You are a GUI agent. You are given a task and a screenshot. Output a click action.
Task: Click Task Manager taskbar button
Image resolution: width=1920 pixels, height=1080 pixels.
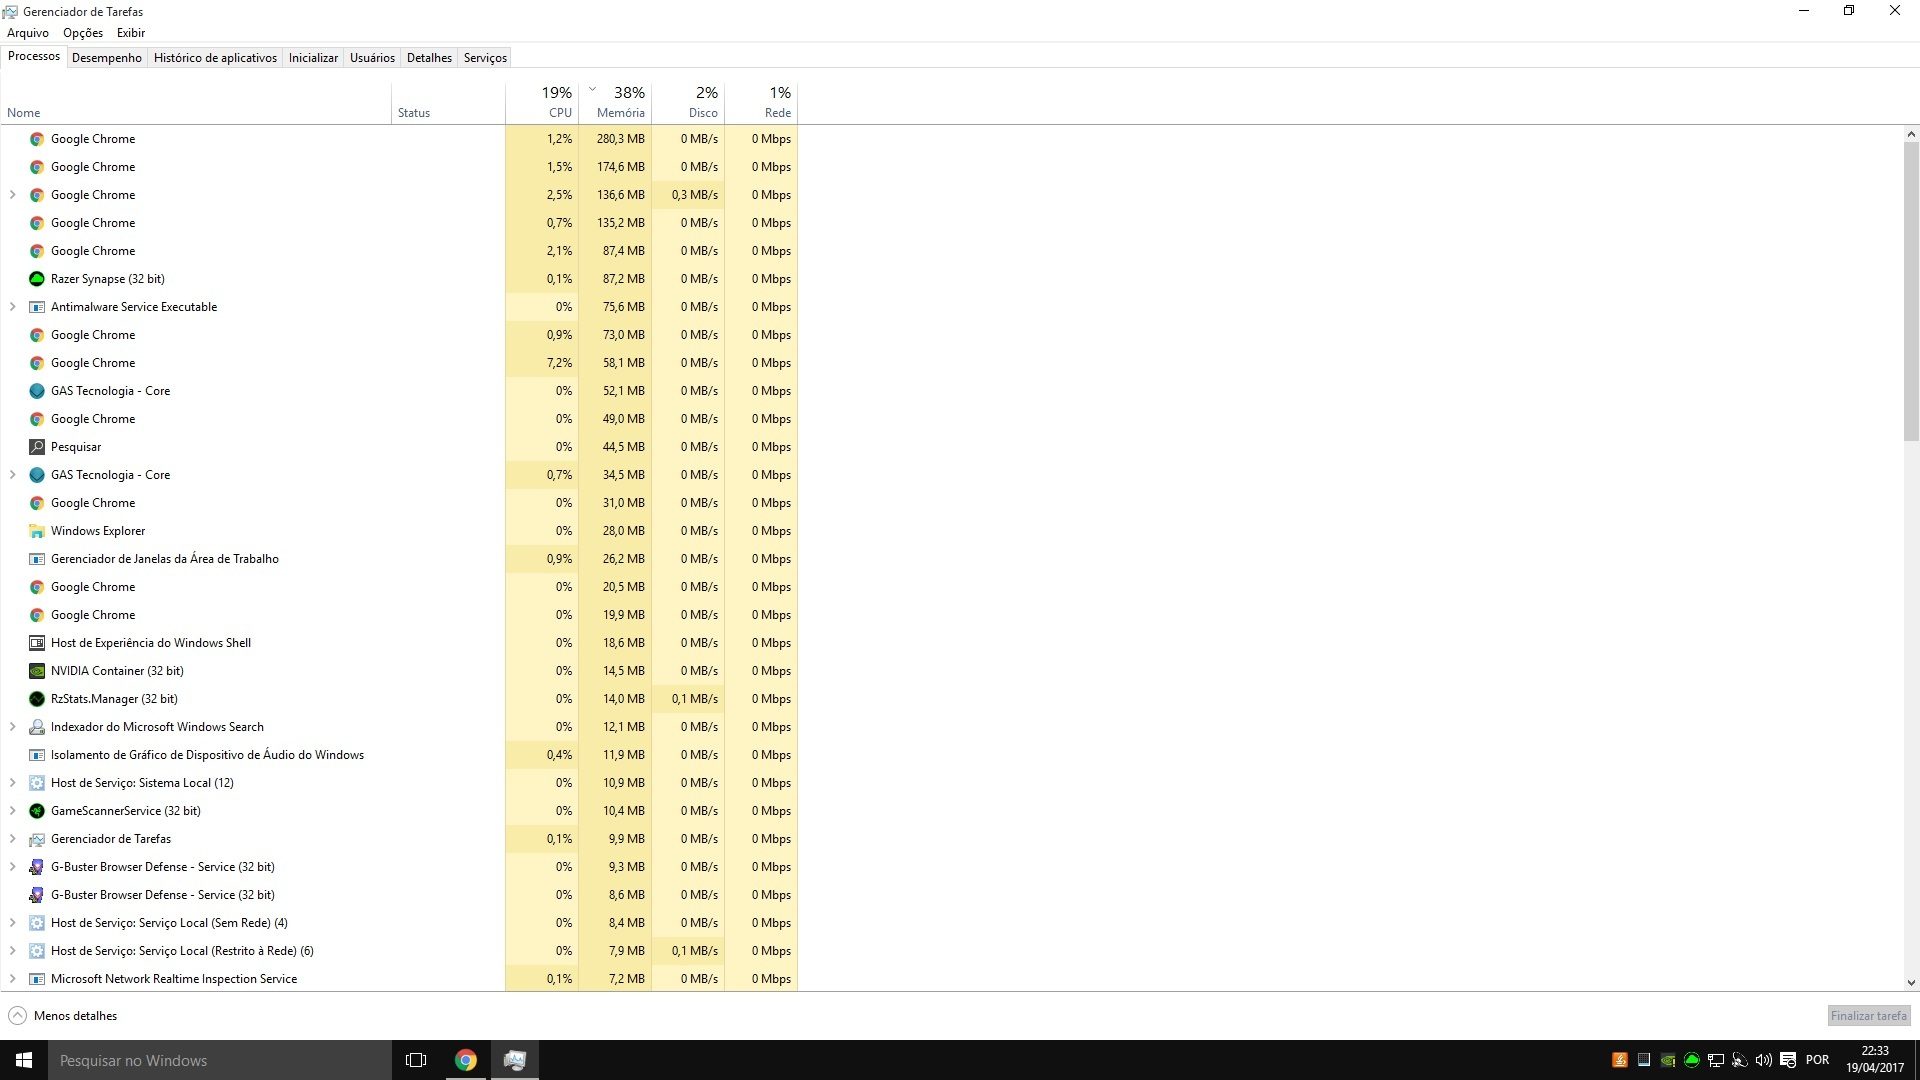(x=515, y=1060)
